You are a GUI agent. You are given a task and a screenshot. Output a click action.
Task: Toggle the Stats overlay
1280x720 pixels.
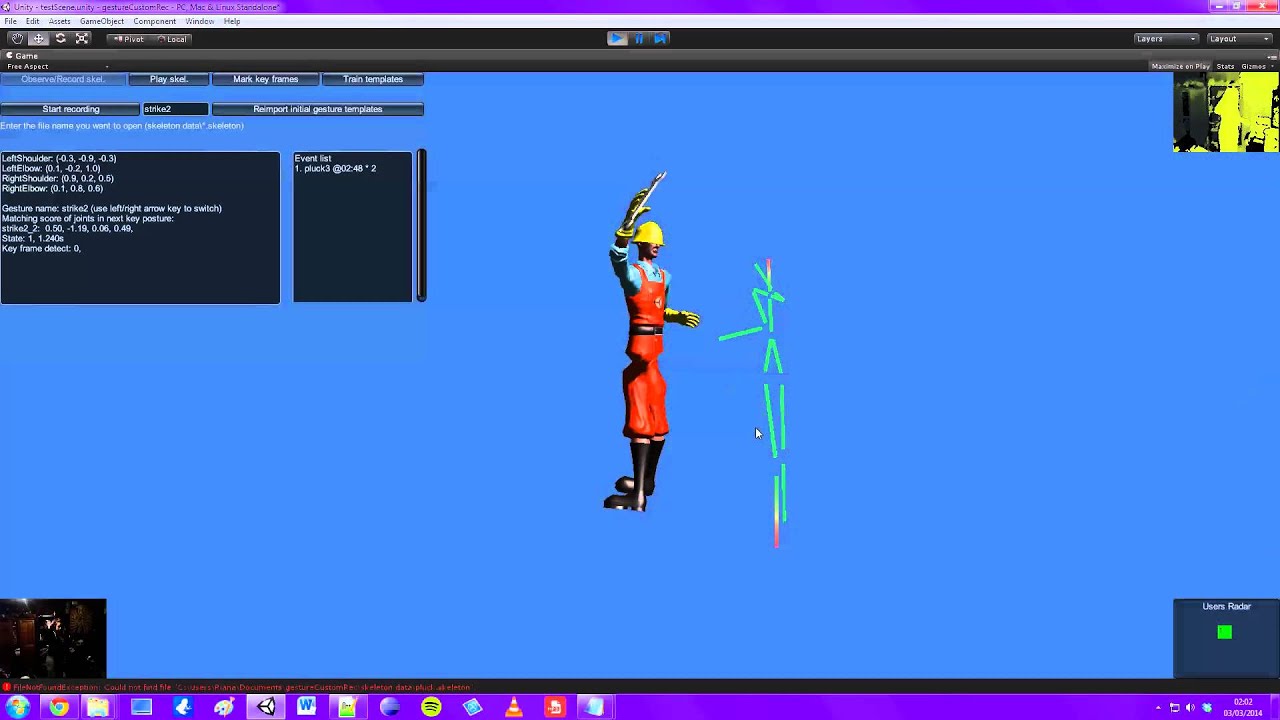click(x=1225, y=66)
